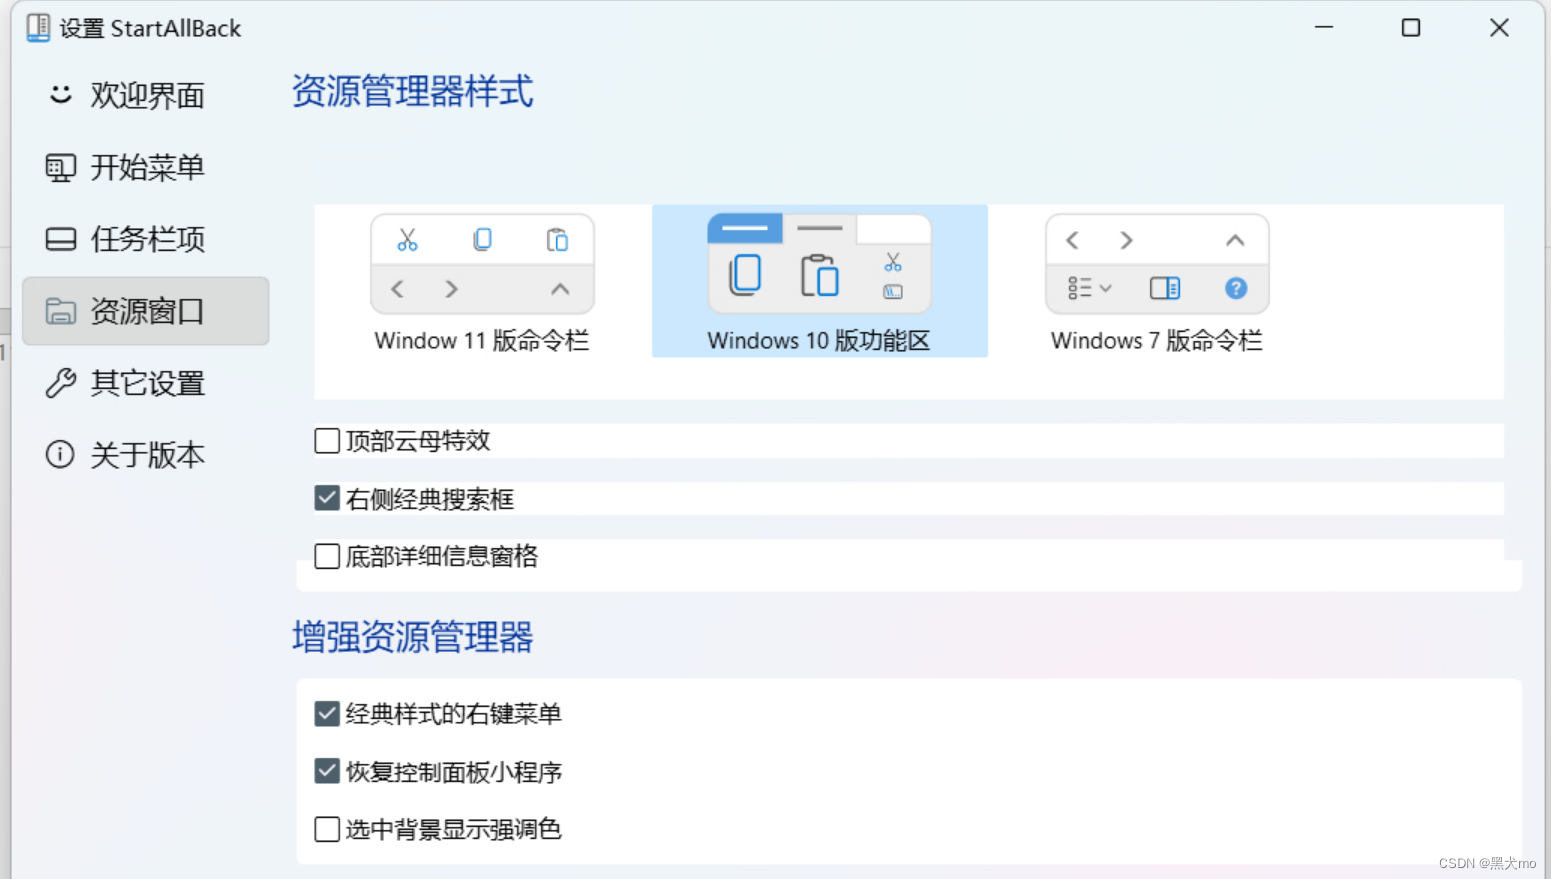The height and width of the screenshot is (879, 1551).
Task: Click the forward navigation chevron in Windows 7 preview
Action: click(x=1127, y=240)
